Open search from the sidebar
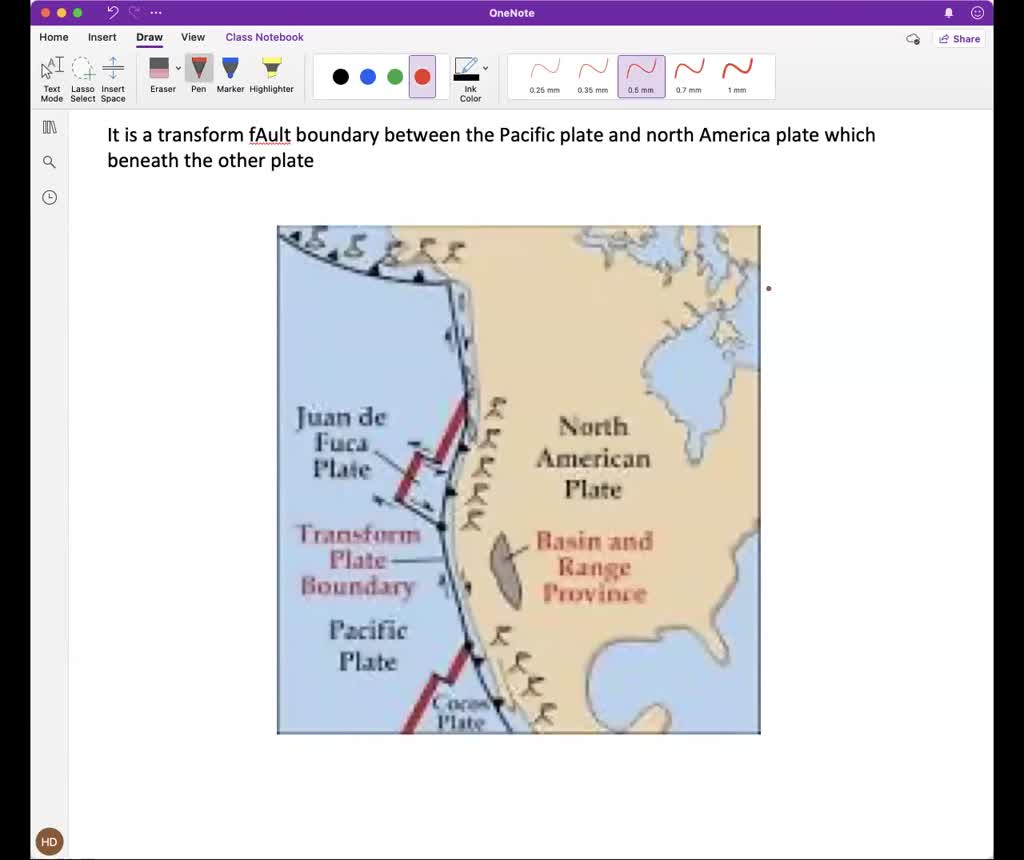Image resolution: width=1024 pixels, height=860 pixels. [x=49, y=161]
